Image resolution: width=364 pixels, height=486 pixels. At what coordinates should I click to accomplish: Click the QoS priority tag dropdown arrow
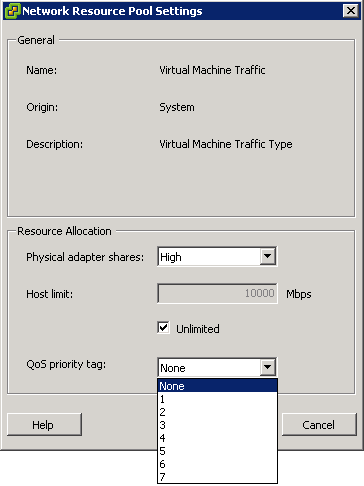pyautogui.click(x=268, y=367)
